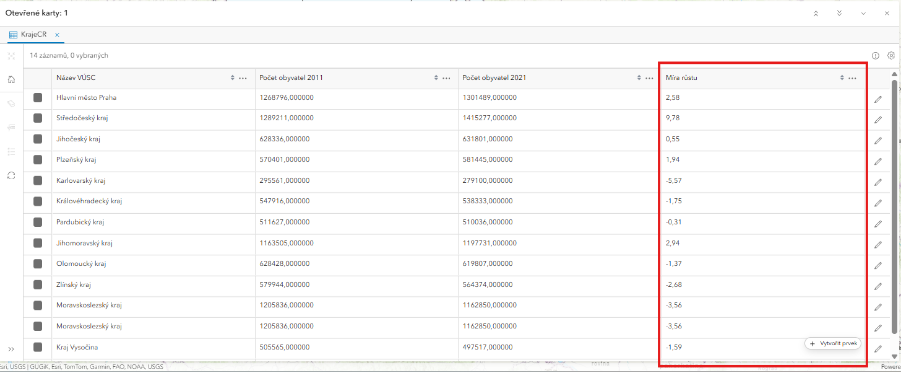Image resolution: width=901 pixels, height=372 pixels.
Task: Edit the Plzeňský kraj row with its pencil icon
Action: coord(877,161)
